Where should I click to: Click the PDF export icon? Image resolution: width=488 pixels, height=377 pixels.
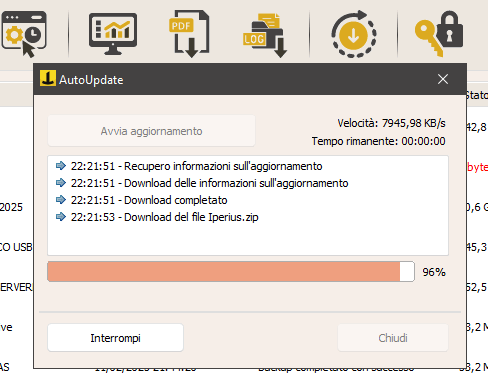coord(189,34)
